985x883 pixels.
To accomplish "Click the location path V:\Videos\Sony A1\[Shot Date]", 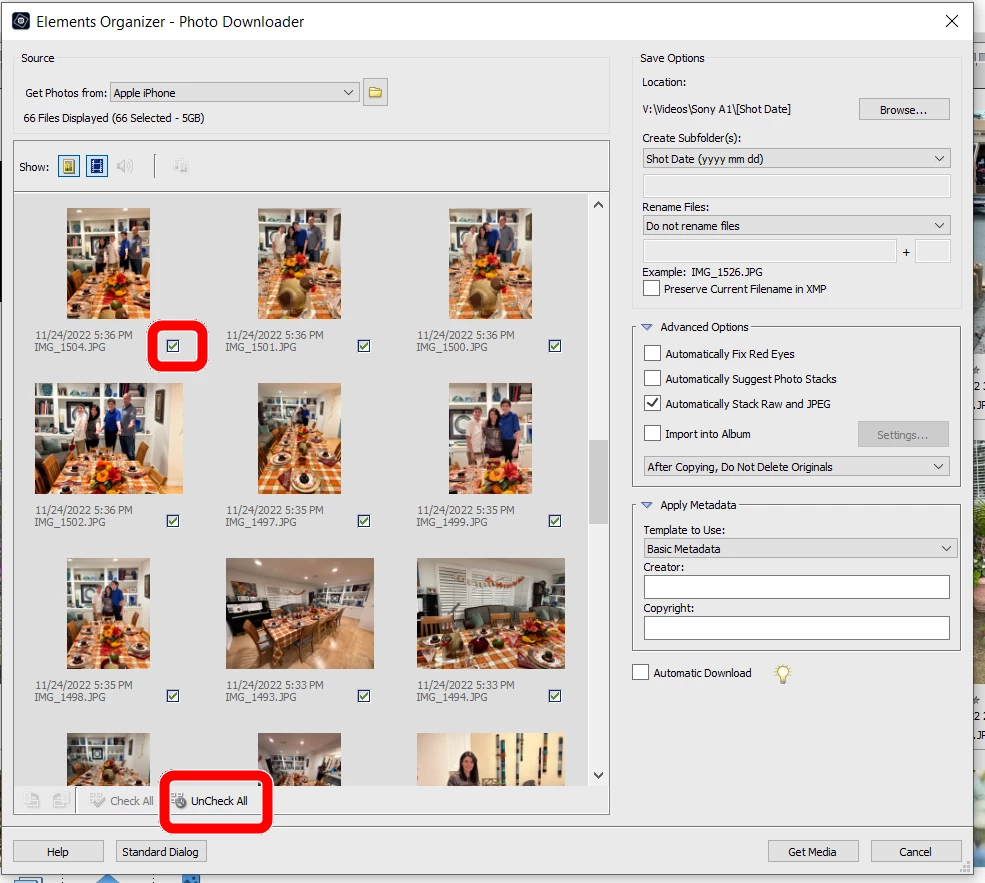I will pyautogui.click(x=716, y=109).
